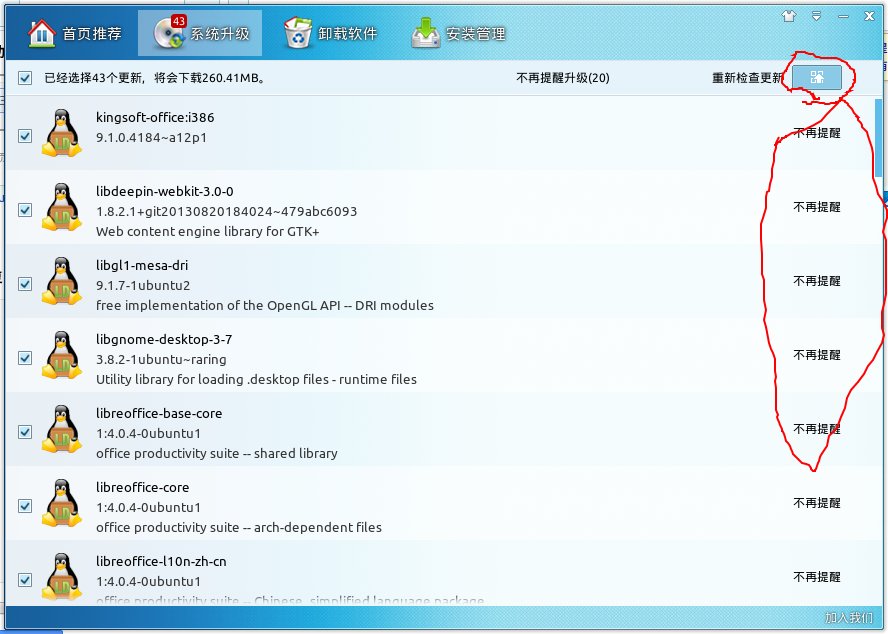Uncheck libreoffice-l10n-zh-cn update
The width and height of the screenshot is (888, 634).
(25, 580)
